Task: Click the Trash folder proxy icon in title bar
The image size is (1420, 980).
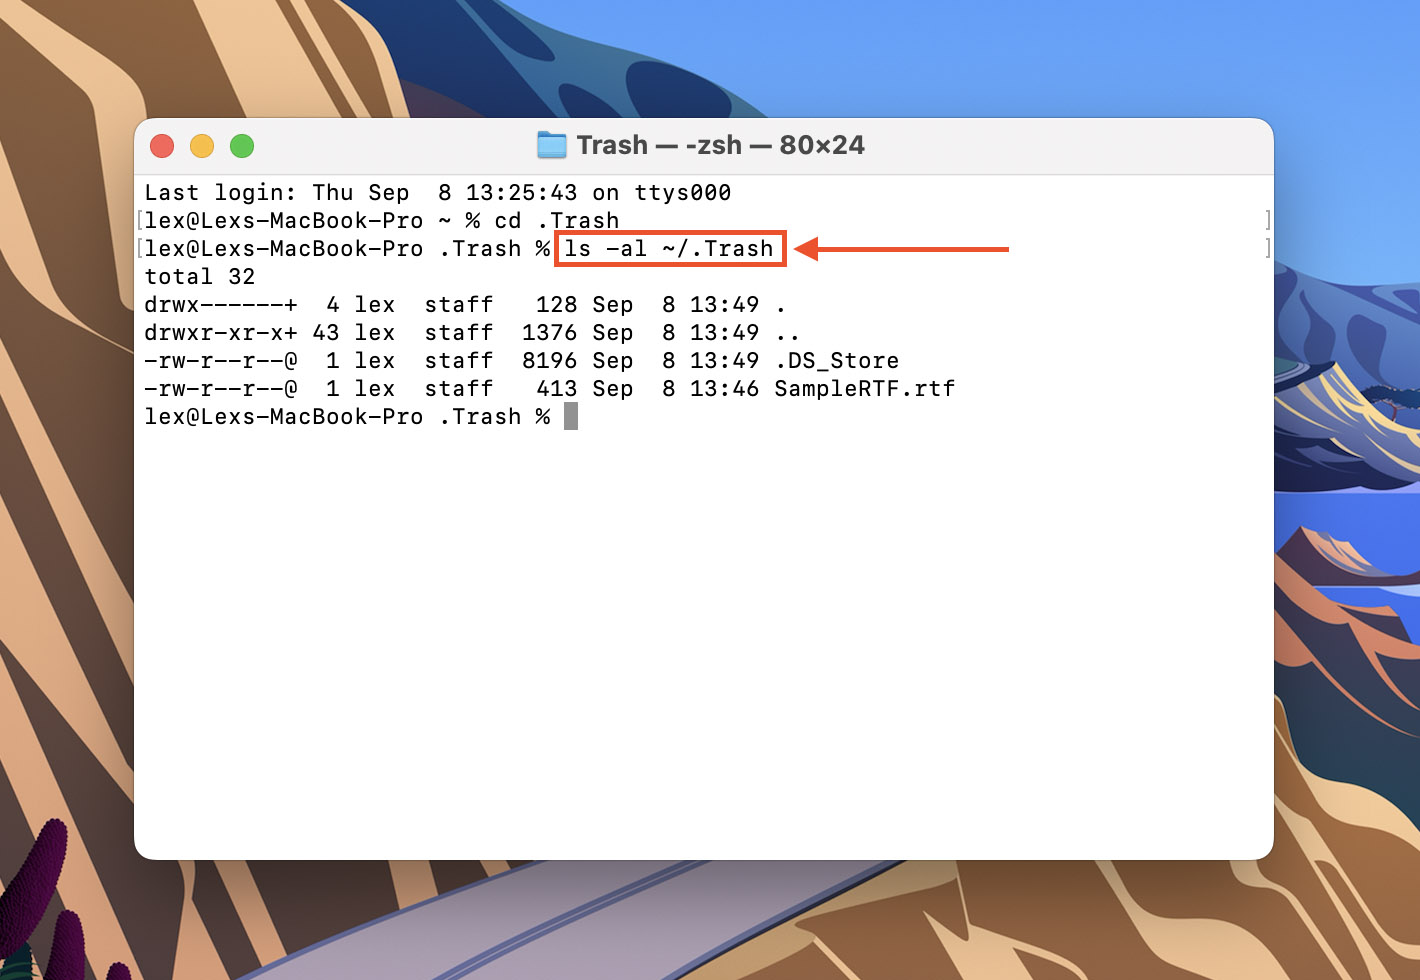Action: point(551,145)
